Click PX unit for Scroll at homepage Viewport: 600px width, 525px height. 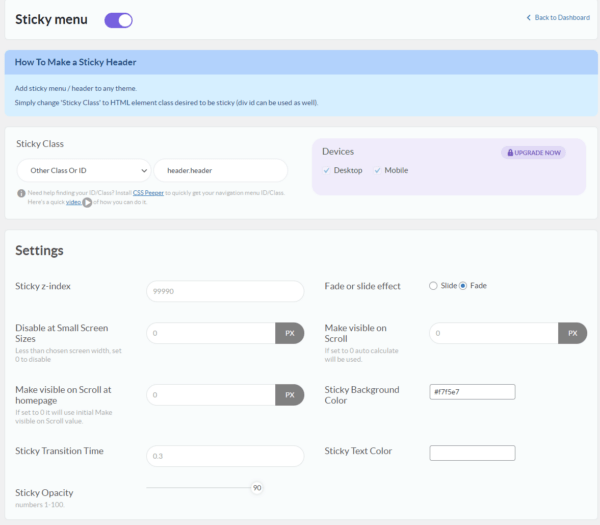point(289,395)
